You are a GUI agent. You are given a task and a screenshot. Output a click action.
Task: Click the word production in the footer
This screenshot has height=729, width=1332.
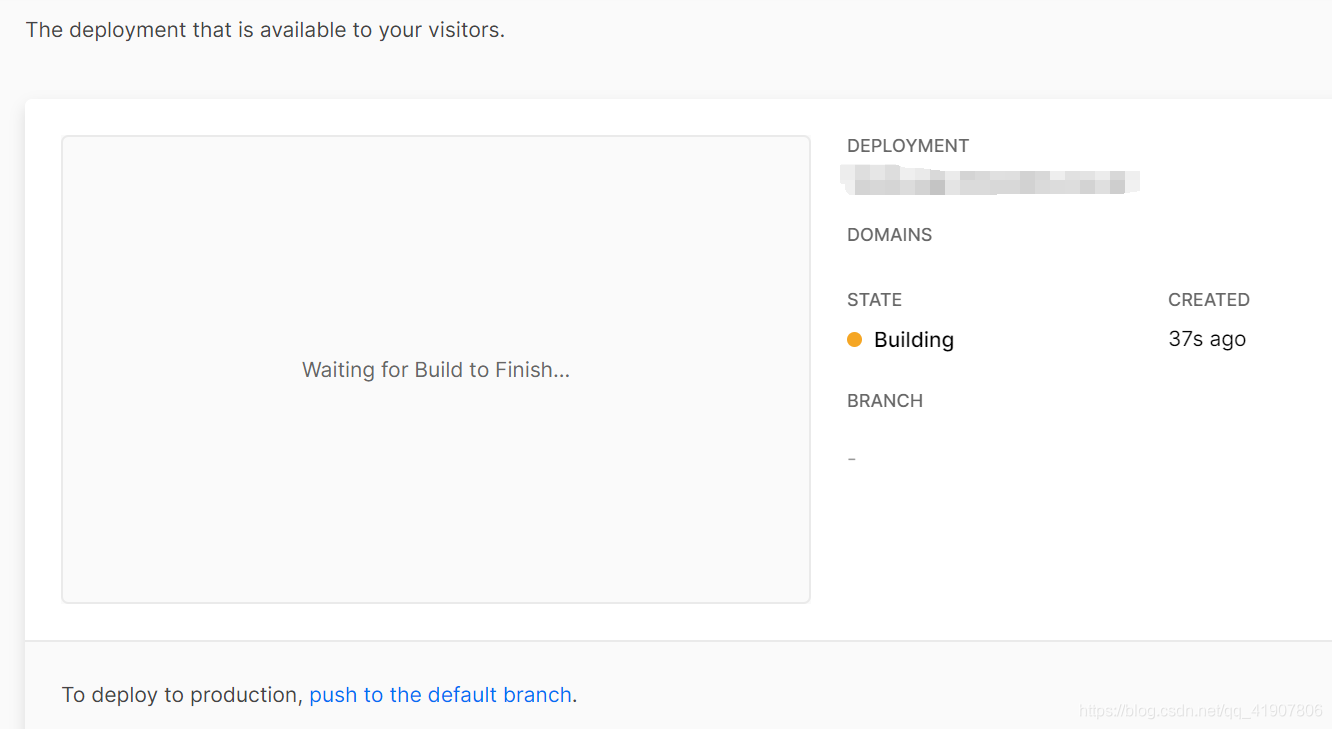tap(245, 695)
